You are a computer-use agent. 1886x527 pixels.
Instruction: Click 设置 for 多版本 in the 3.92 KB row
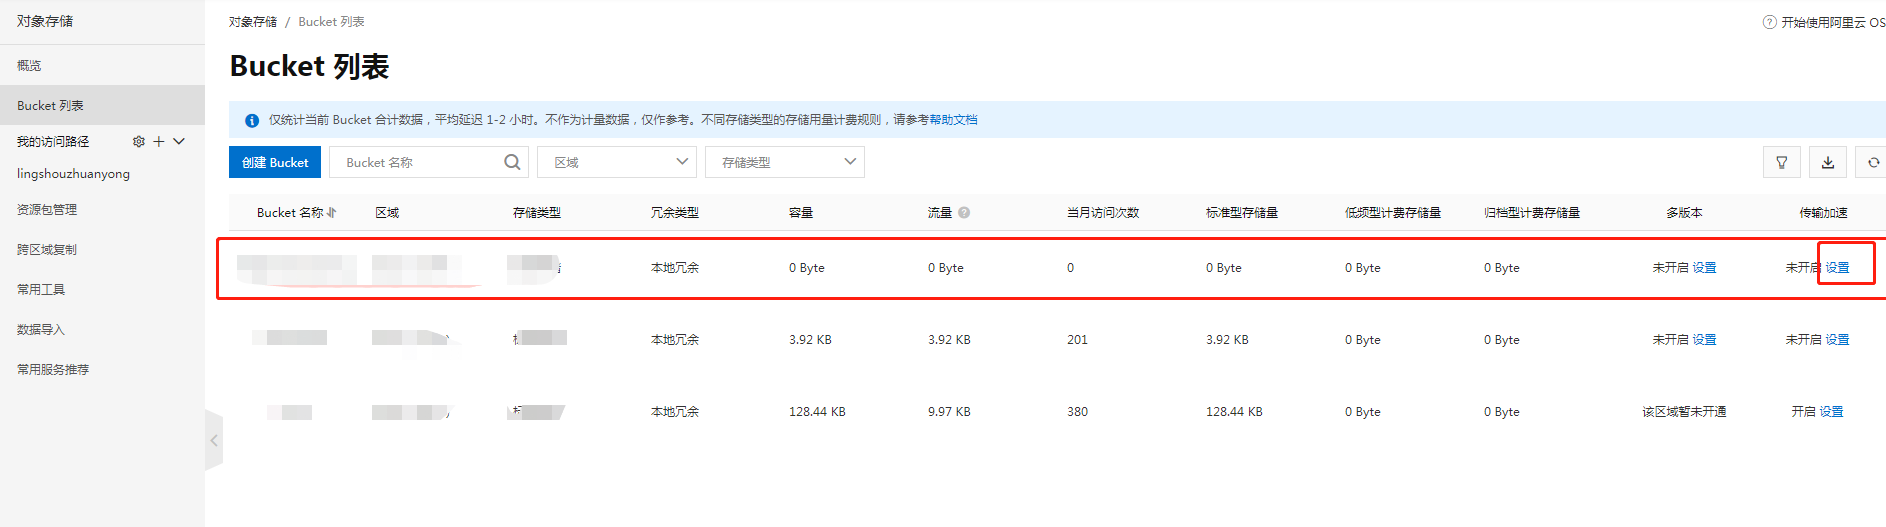pos(1704,340)
